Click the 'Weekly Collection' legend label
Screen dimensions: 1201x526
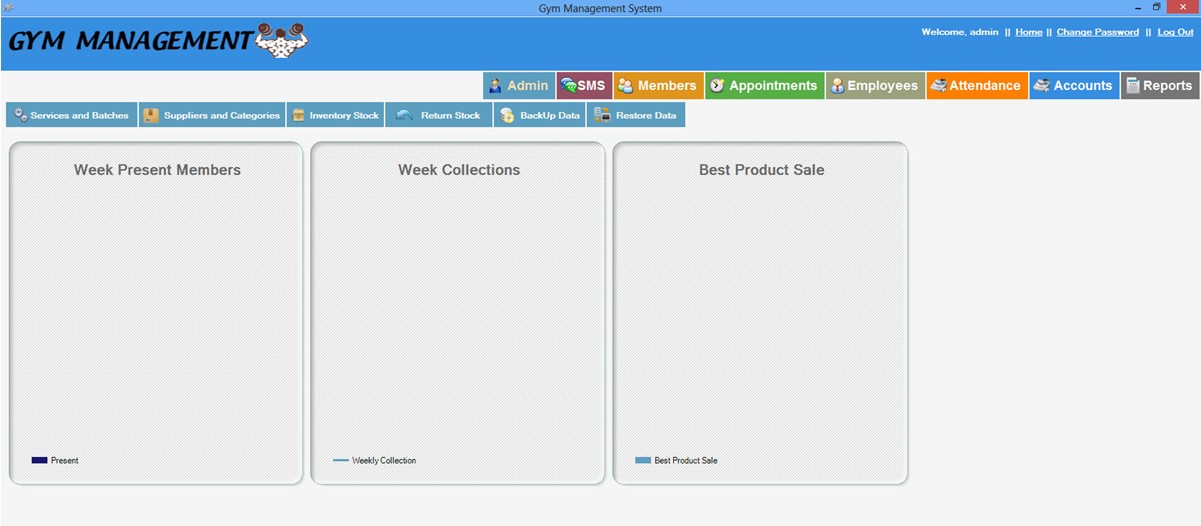[384, 460]
